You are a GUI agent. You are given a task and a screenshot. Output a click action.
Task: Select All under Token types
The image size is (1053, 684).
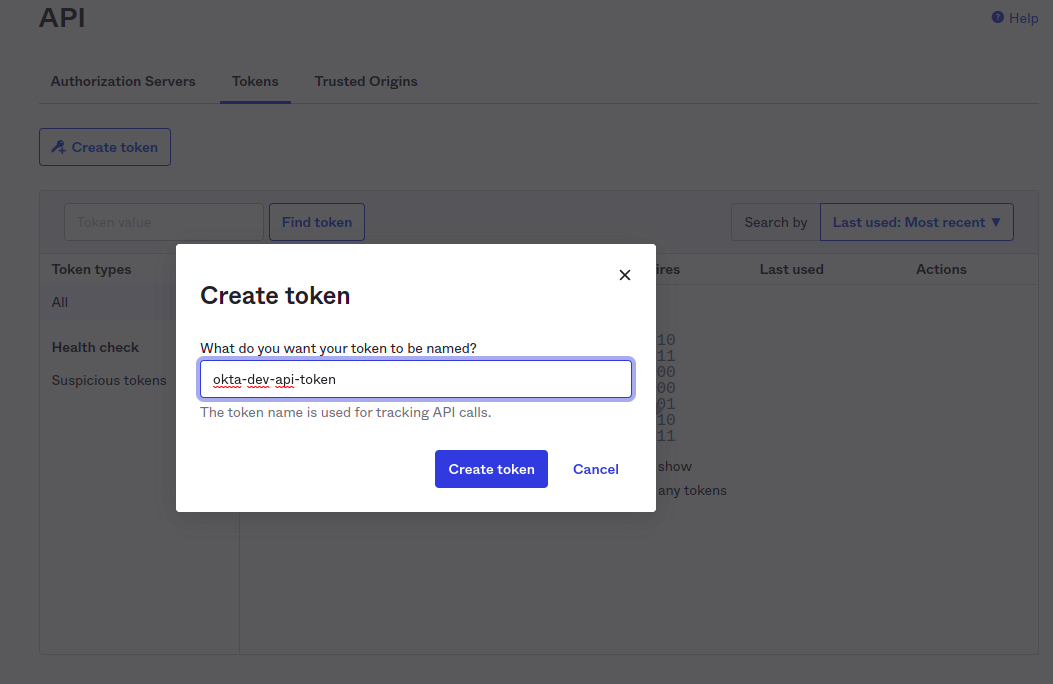(59, 301)
